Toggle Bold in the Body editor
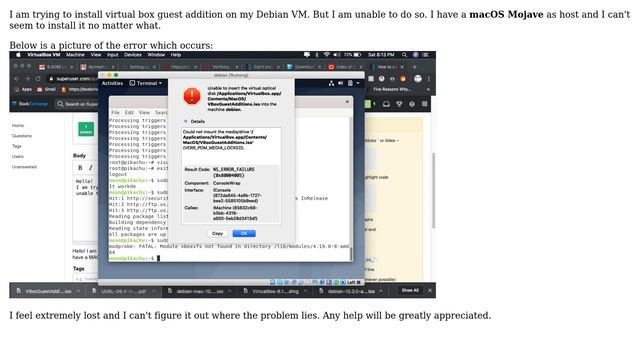Screen dimensions: 640x360 pyautogui.click(x=80, y=168)
